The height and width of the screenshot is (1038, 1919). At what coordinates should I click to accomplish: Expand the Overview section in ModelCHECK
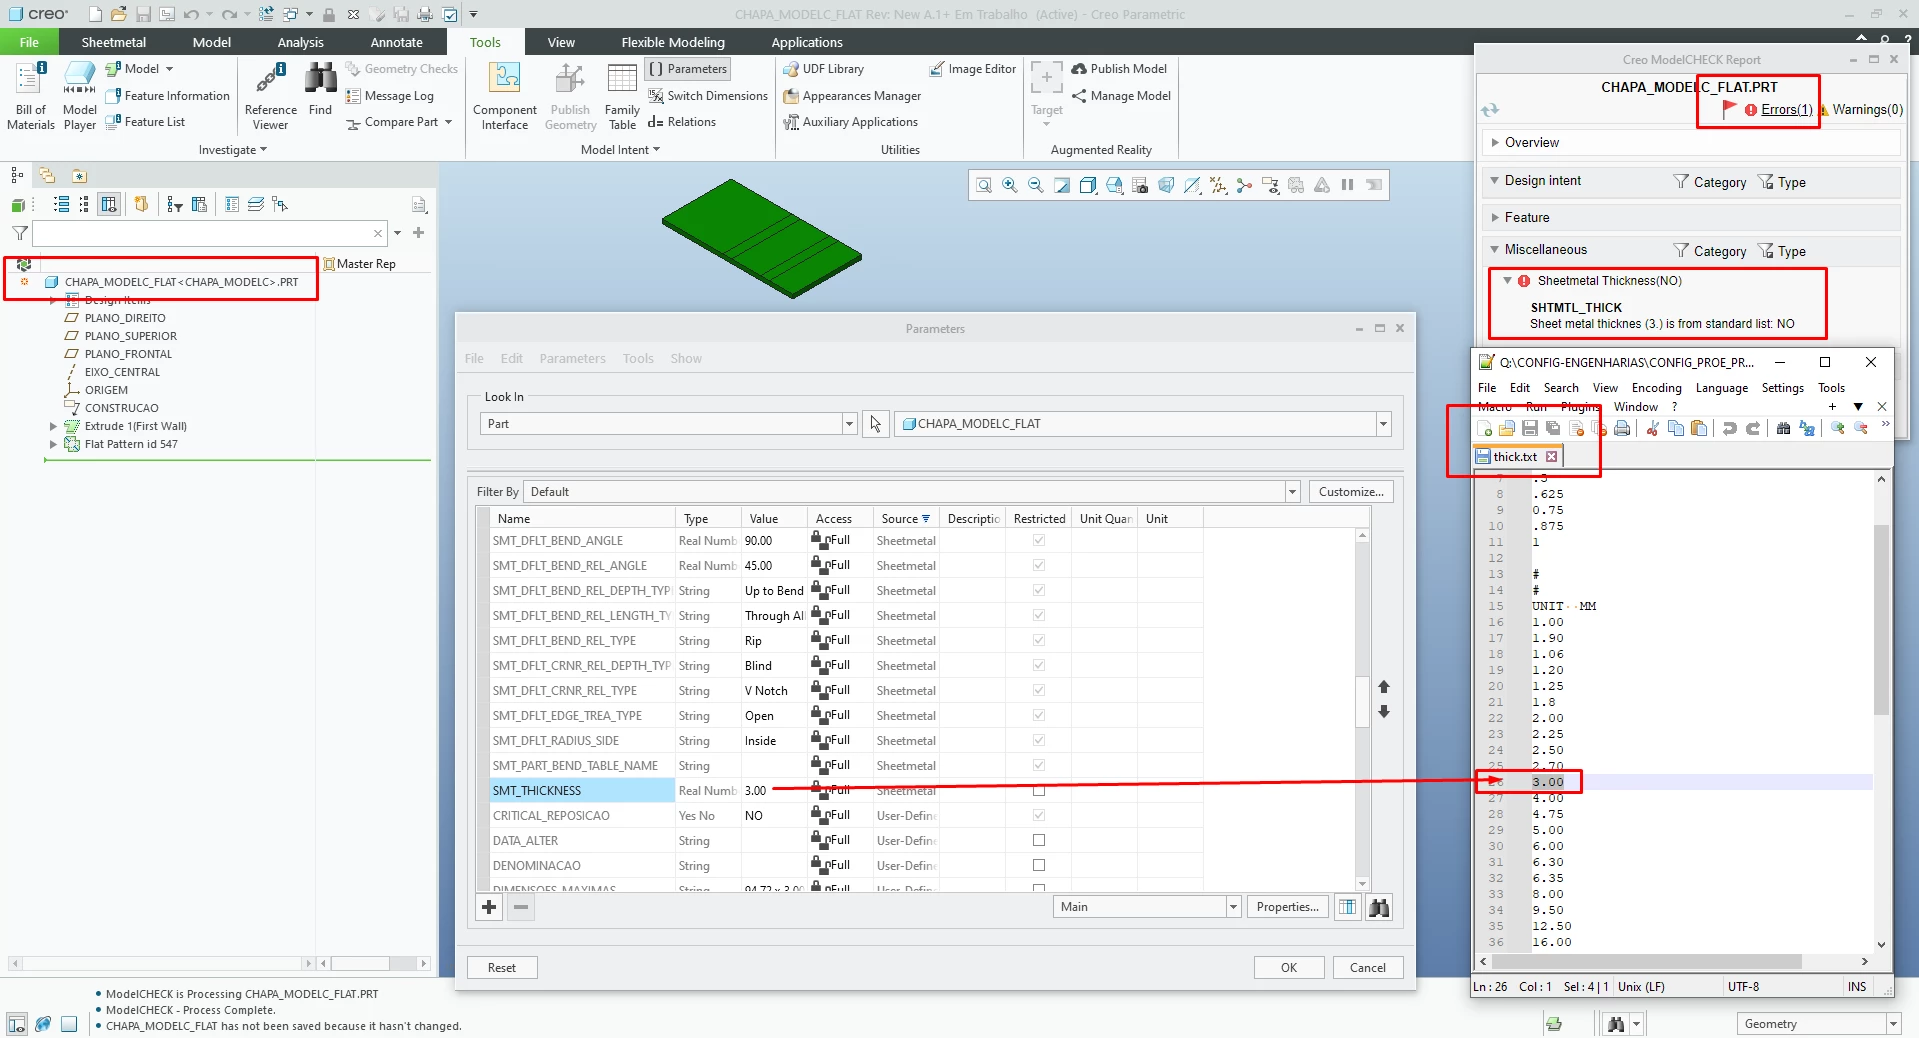tap(1495, 143)
